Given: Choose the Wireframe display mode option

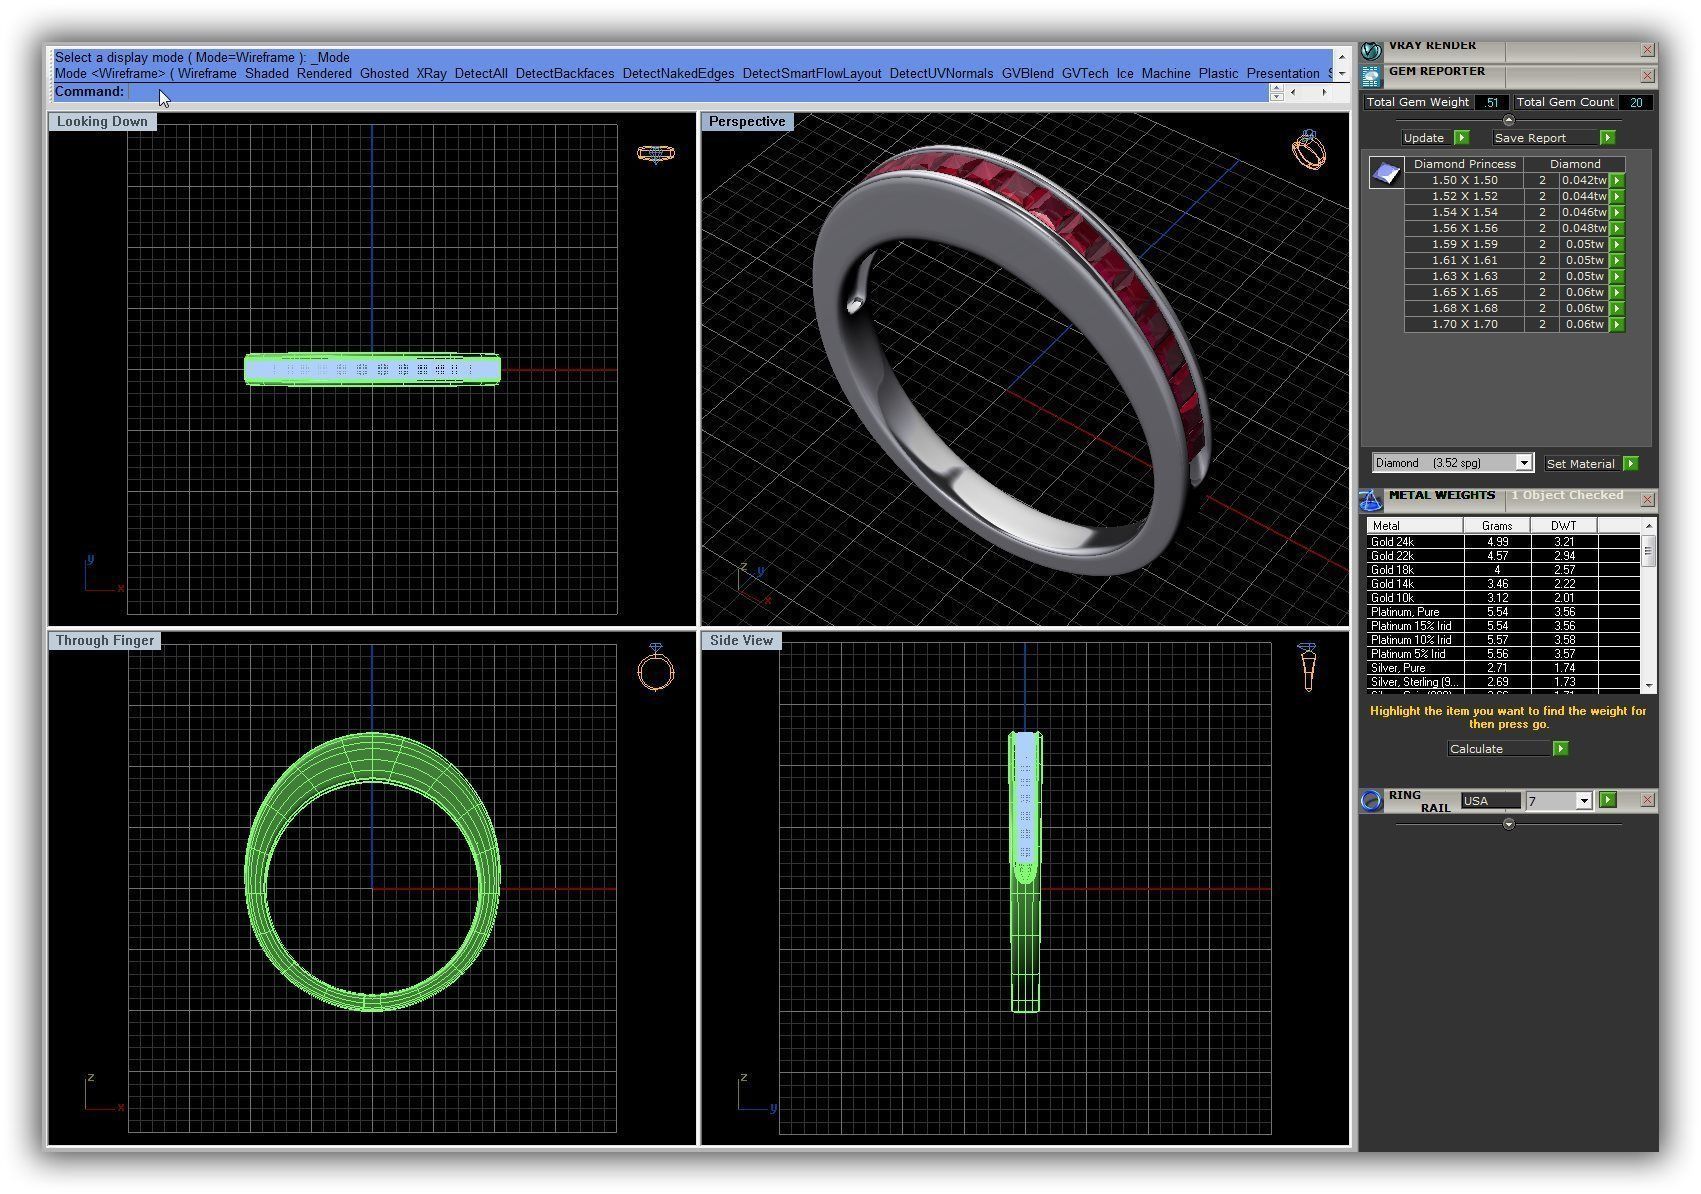Looking at the screenshot, I should [x=207, y=74].
